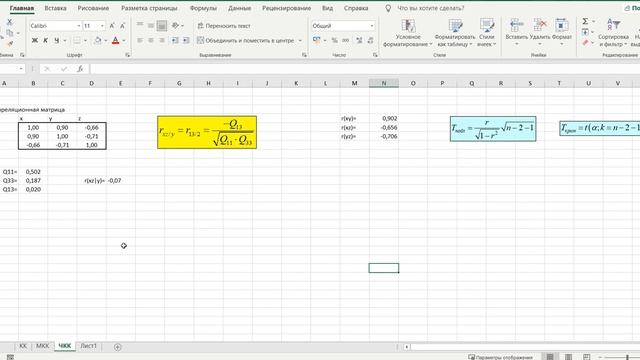The image size is (640, 360).
Task: Expand the merge and center dropdown arrow
Action: click(x=300, y=40)
